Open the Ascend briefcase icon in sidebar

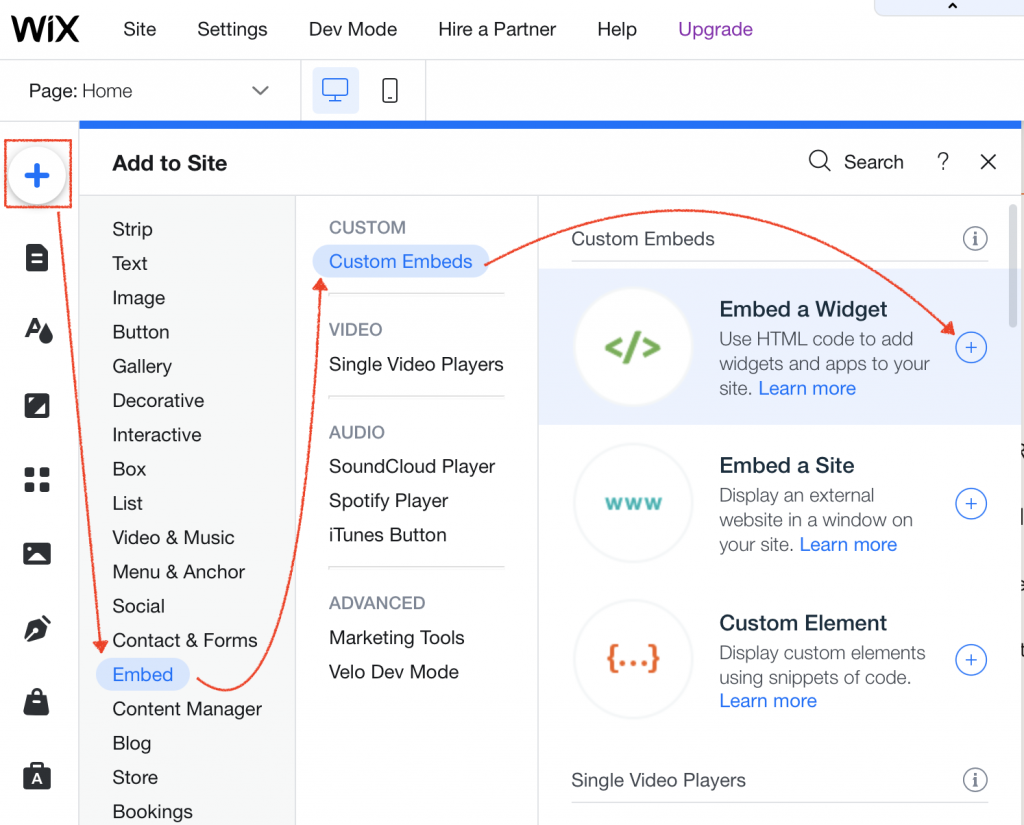37,776
